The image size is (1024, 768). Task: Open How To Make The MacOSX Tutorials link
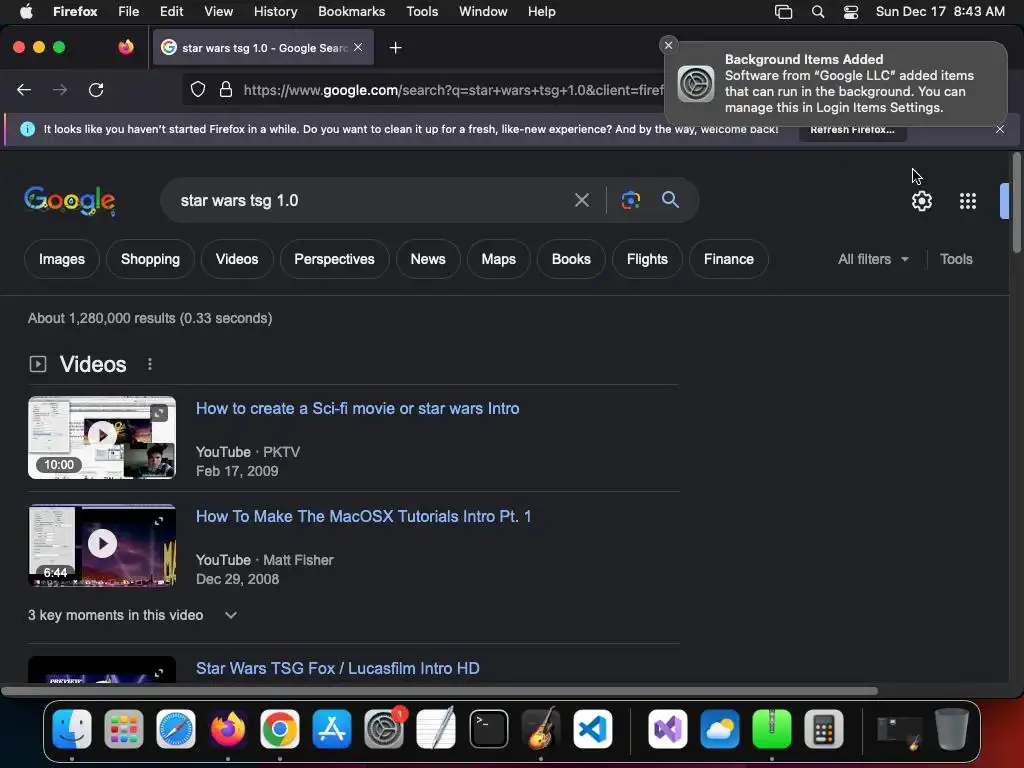364,516
